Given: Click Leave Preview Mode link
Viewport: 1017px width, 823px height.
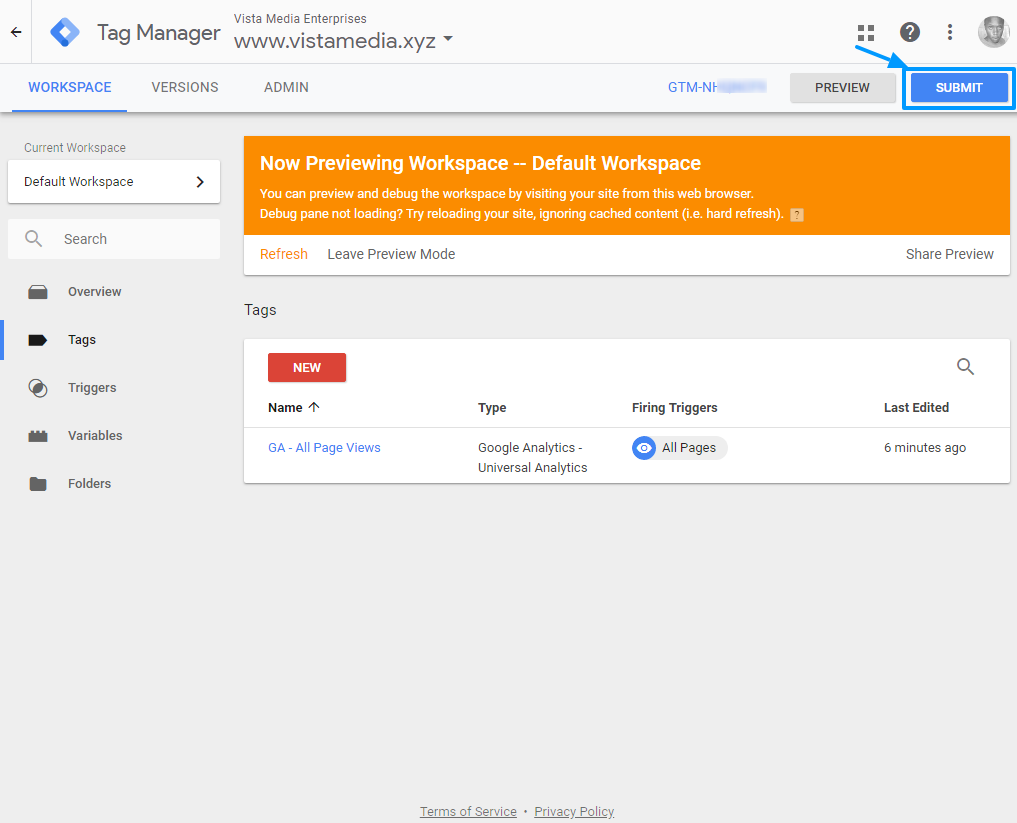Looking at the screenshot, I should 391,254.
